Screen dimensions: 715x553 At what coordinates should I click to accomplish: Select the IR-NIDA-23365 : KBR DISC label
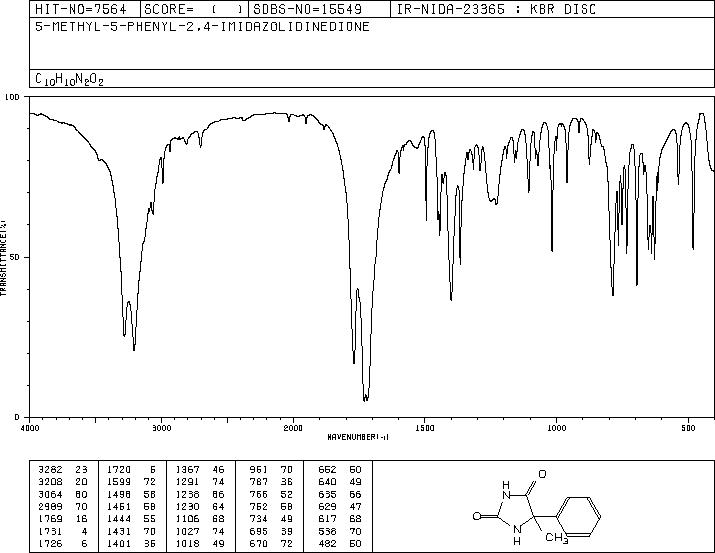[x=496, y=9]
